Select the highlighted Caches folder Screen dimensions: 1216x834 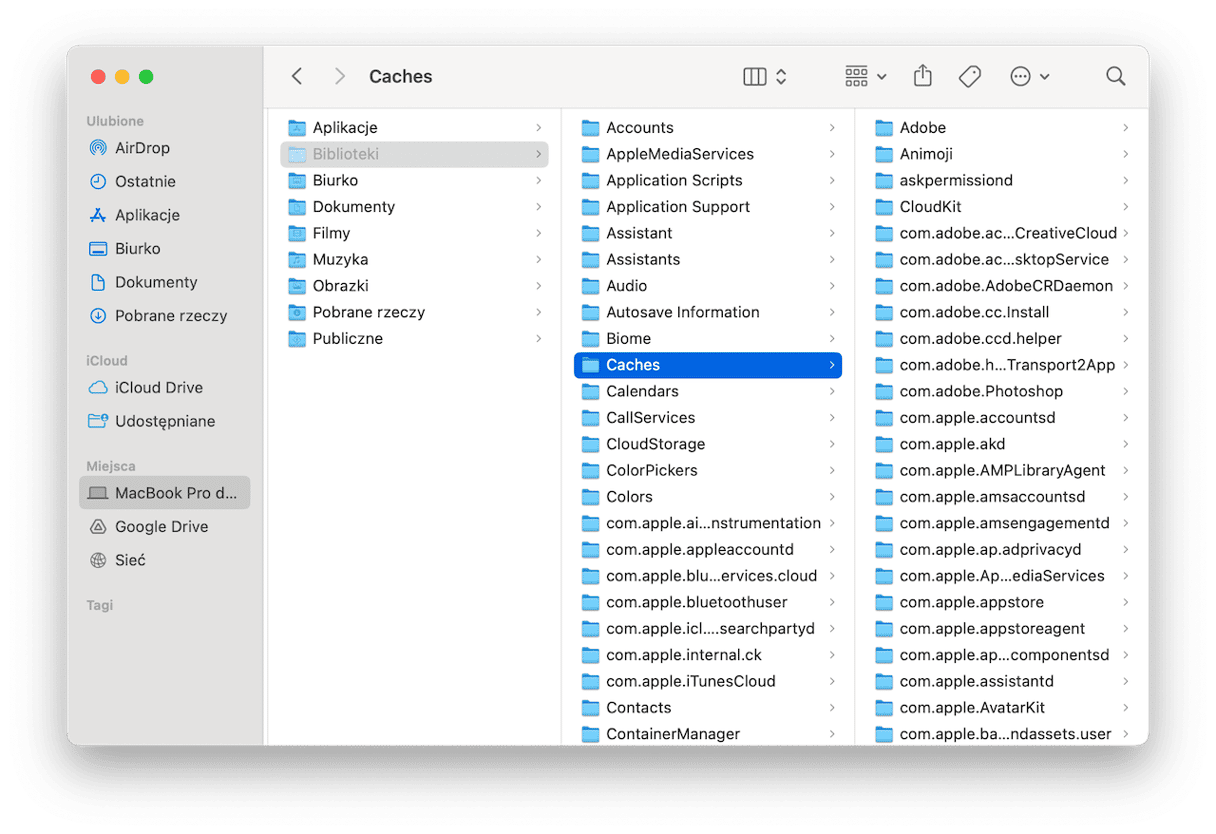(x=708, y=365)
